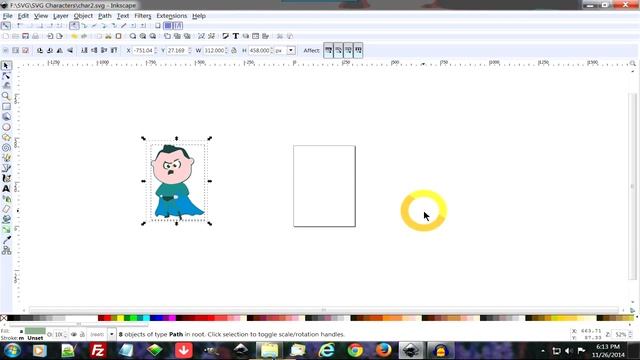Select the Ellipse tool
The width and height of the screenshot is (640, 360).
point(6,127)
